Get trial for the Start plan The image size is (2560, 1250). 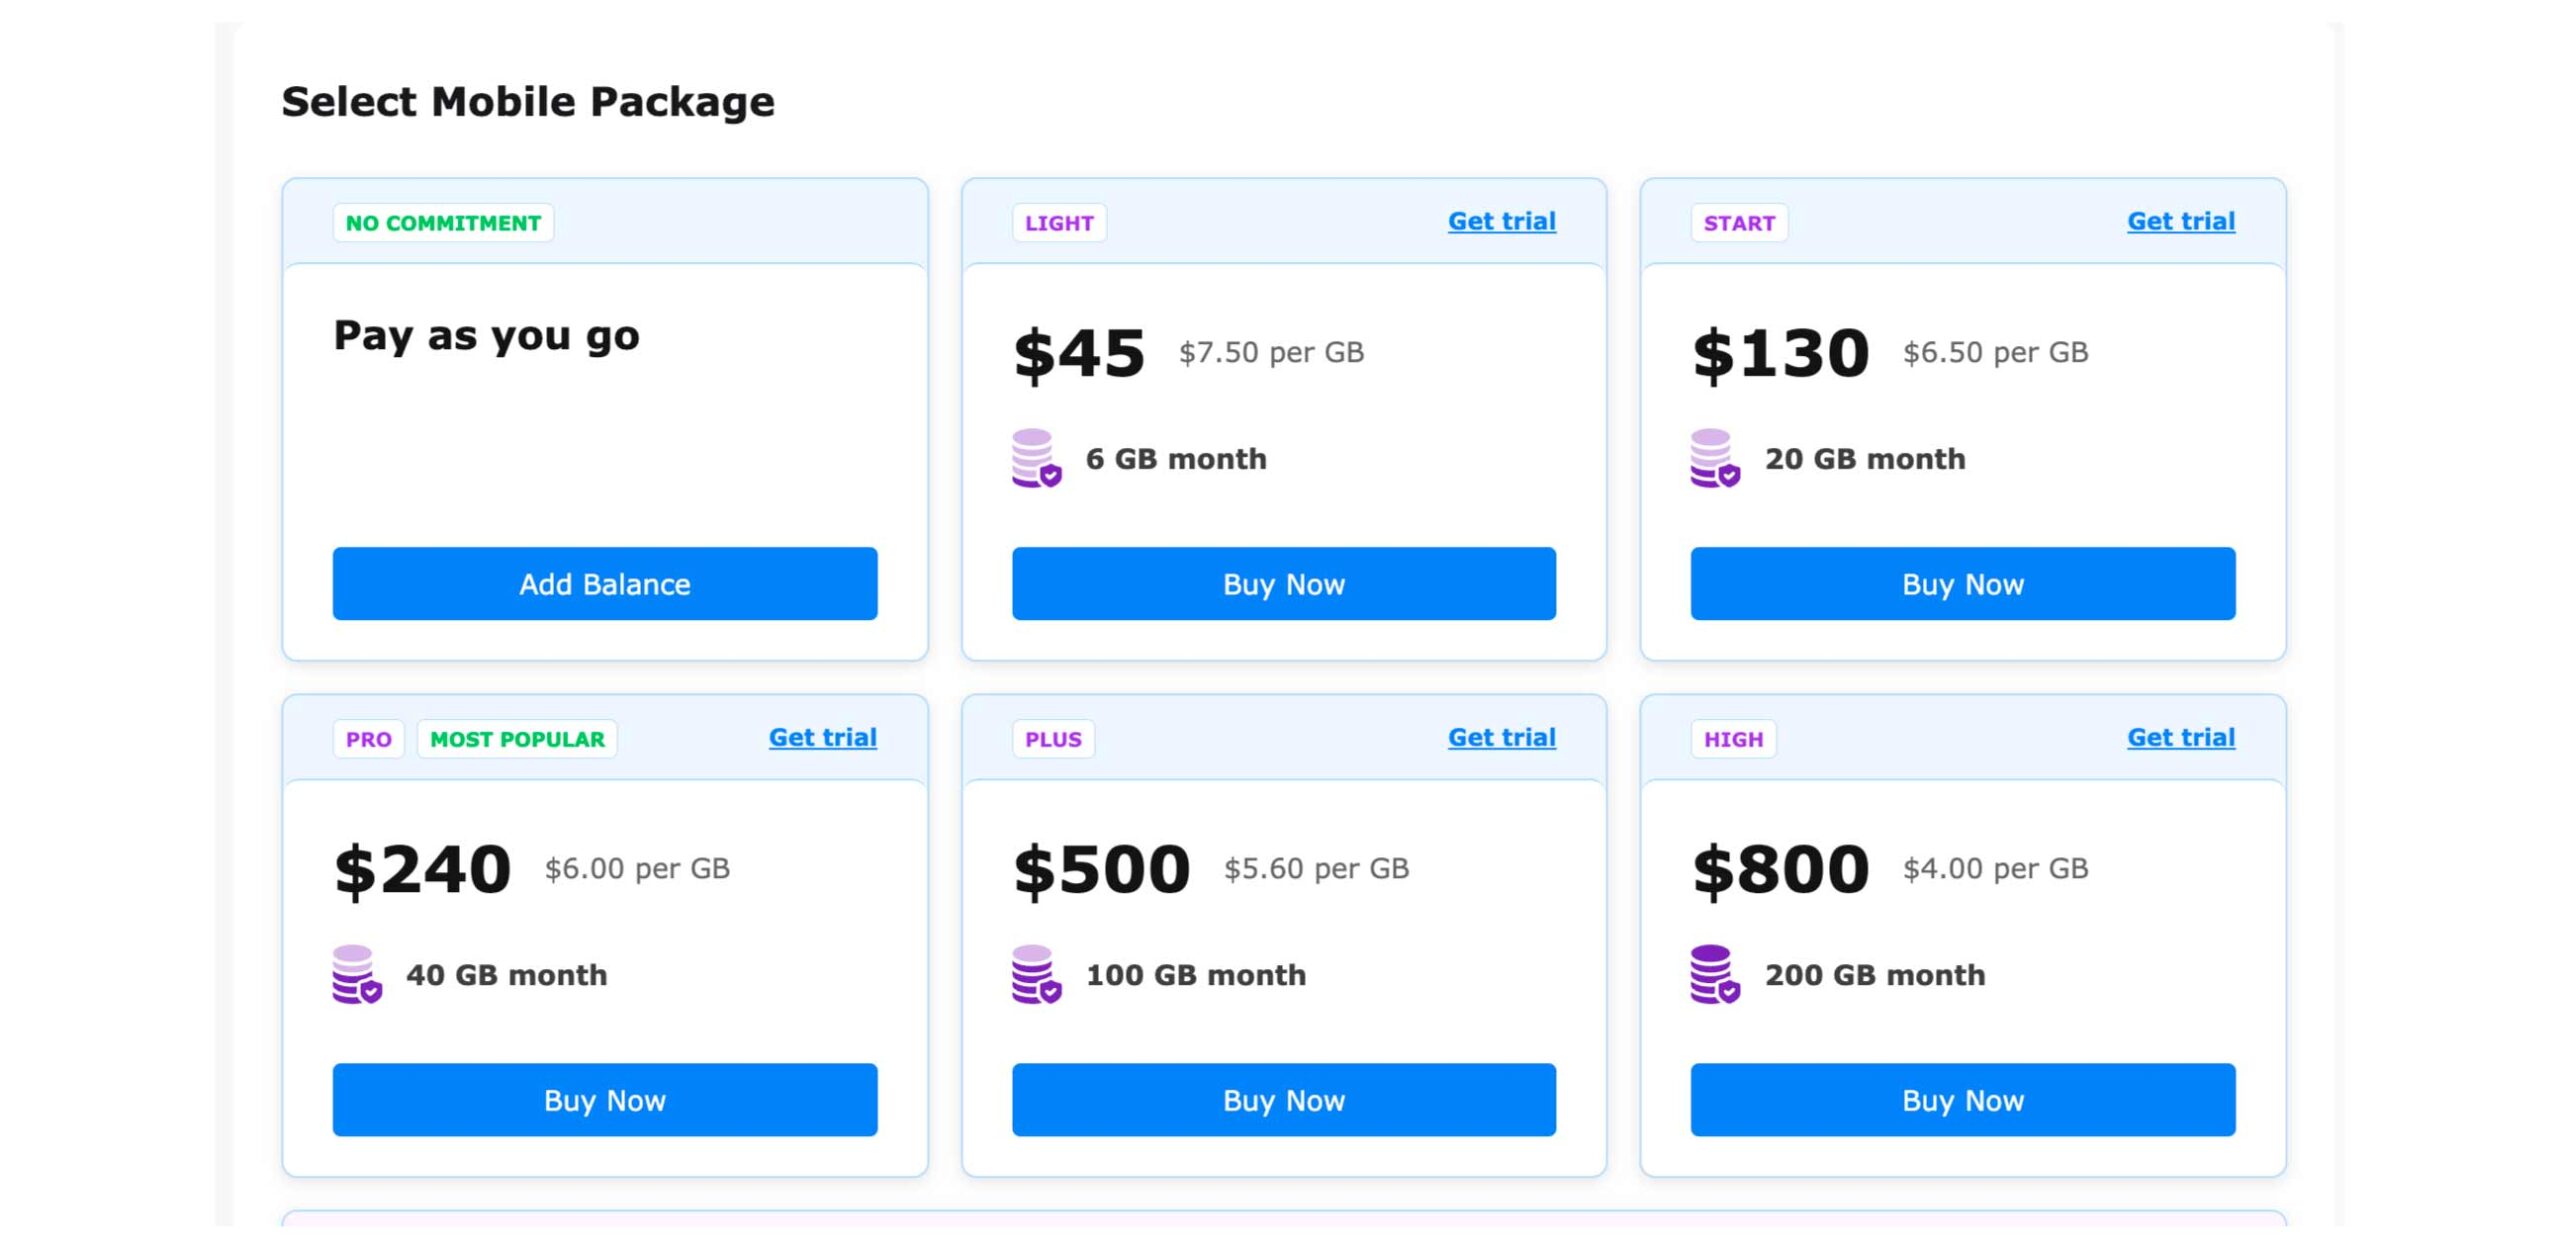[2180, 221]
